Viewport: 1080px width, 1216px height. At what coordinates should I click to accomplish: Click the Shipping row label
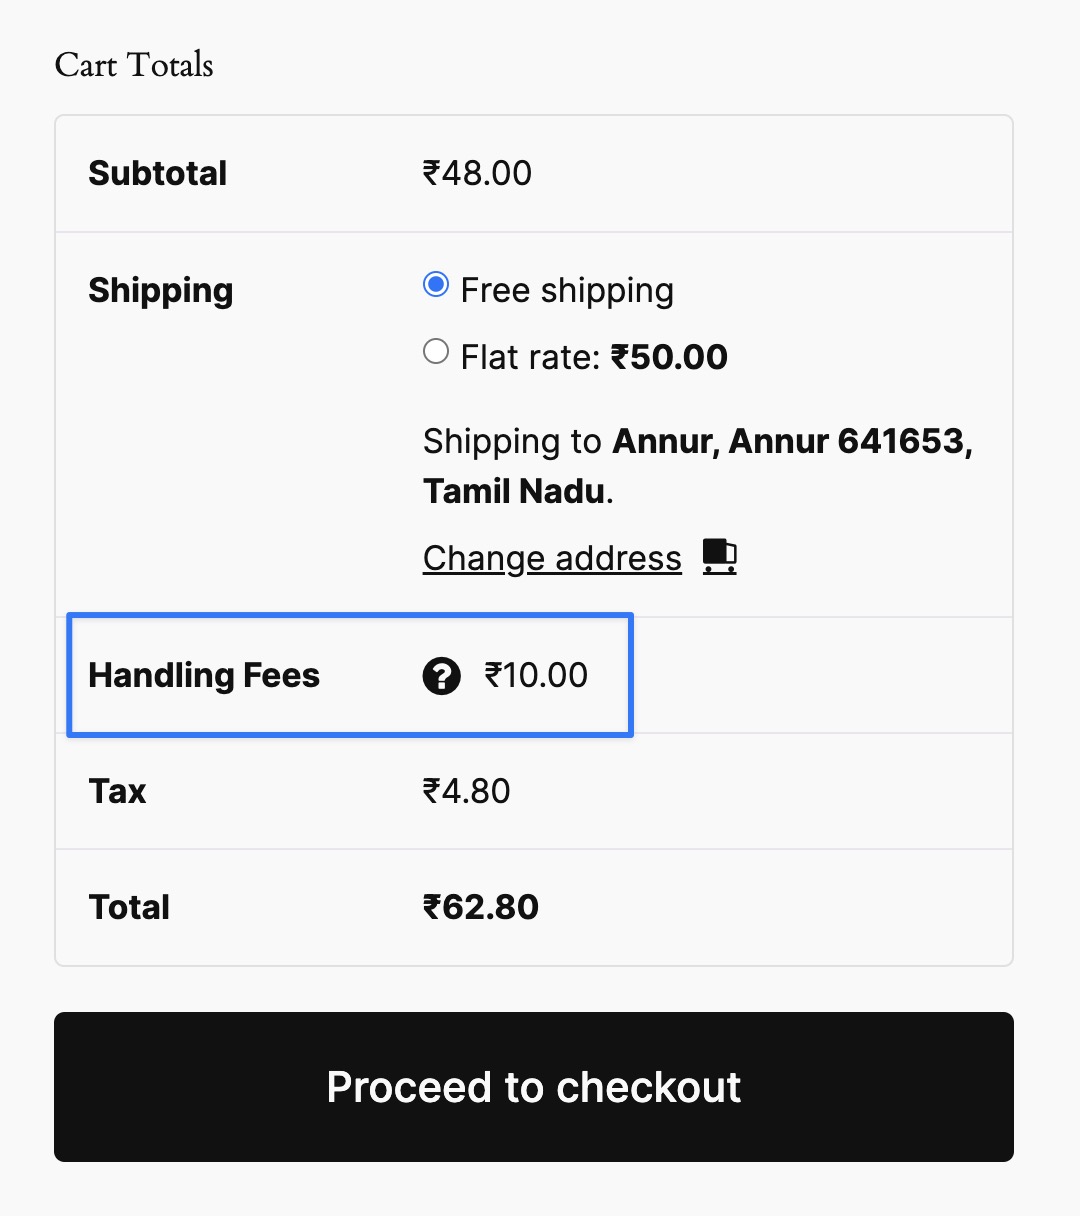point(161,291)
